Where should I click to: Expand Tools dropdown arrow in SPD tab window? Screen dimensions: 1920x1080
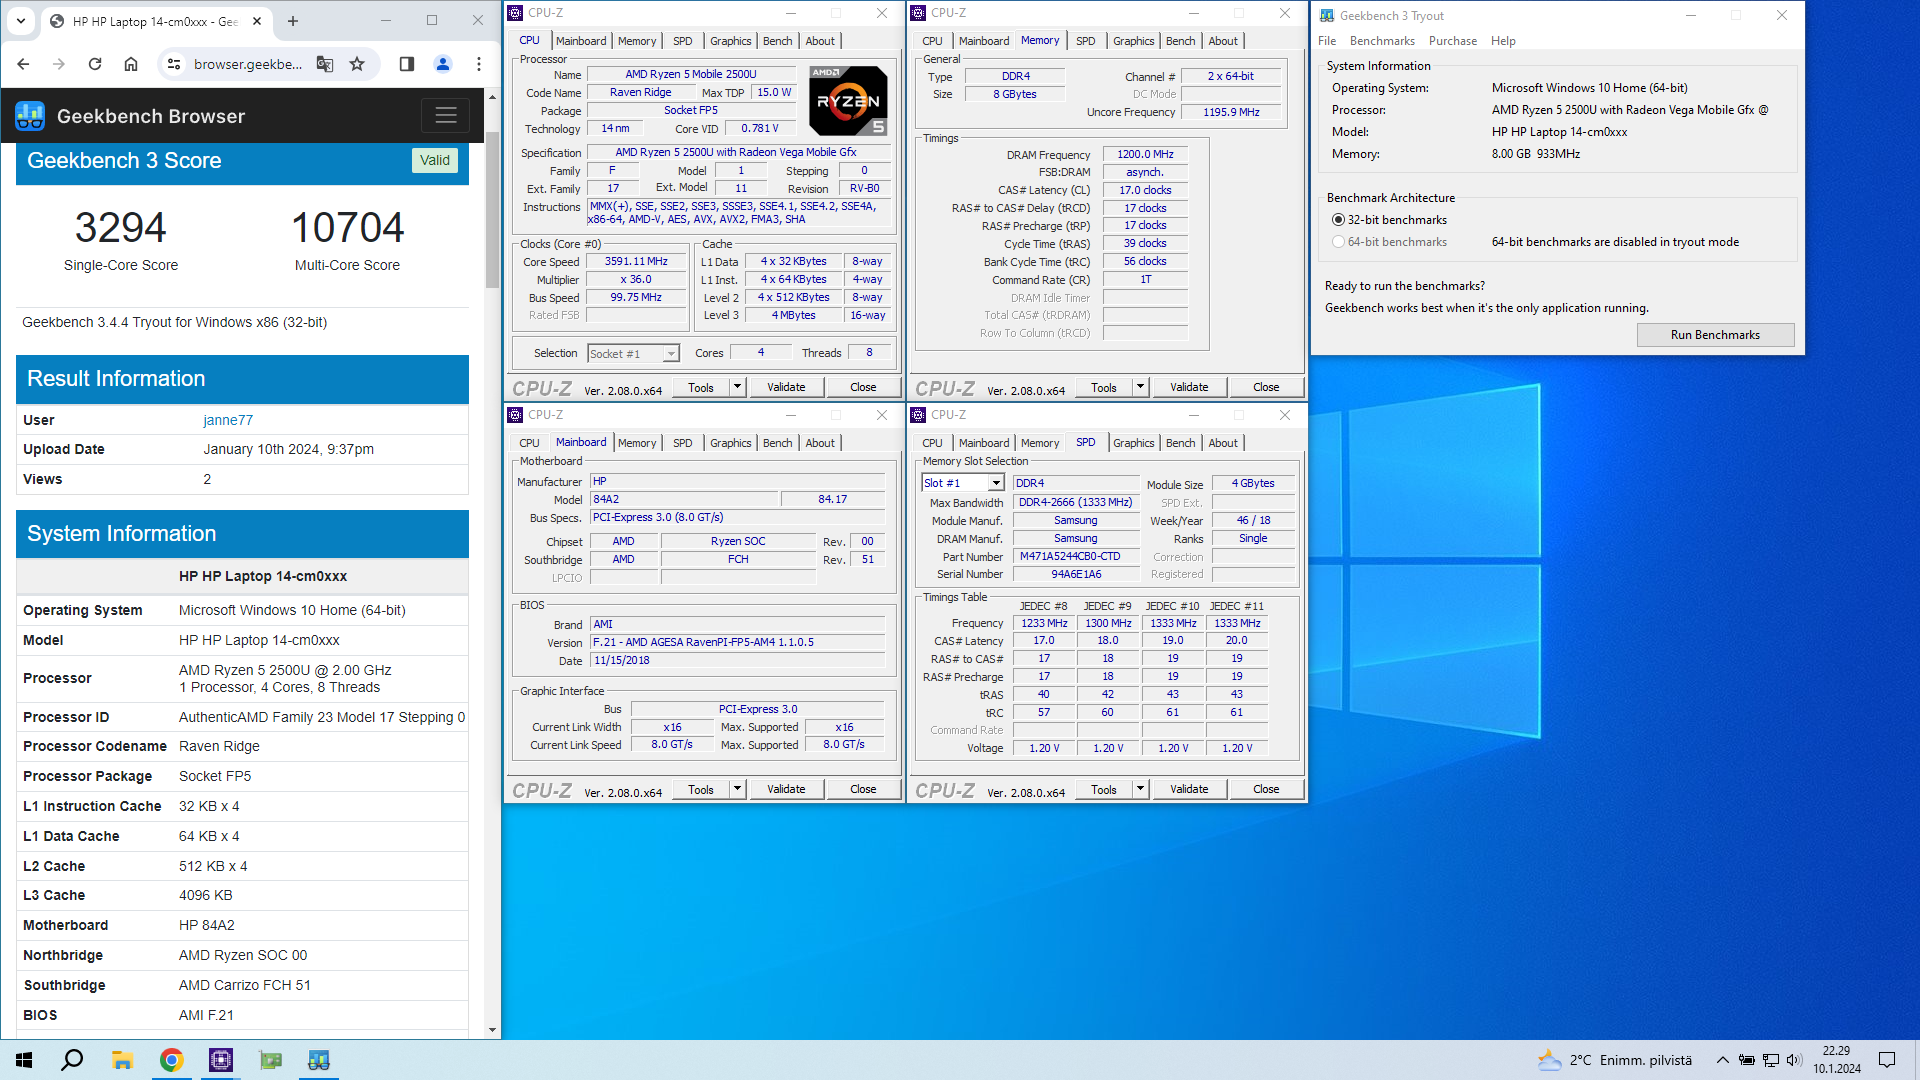(x=1140, y=789)
